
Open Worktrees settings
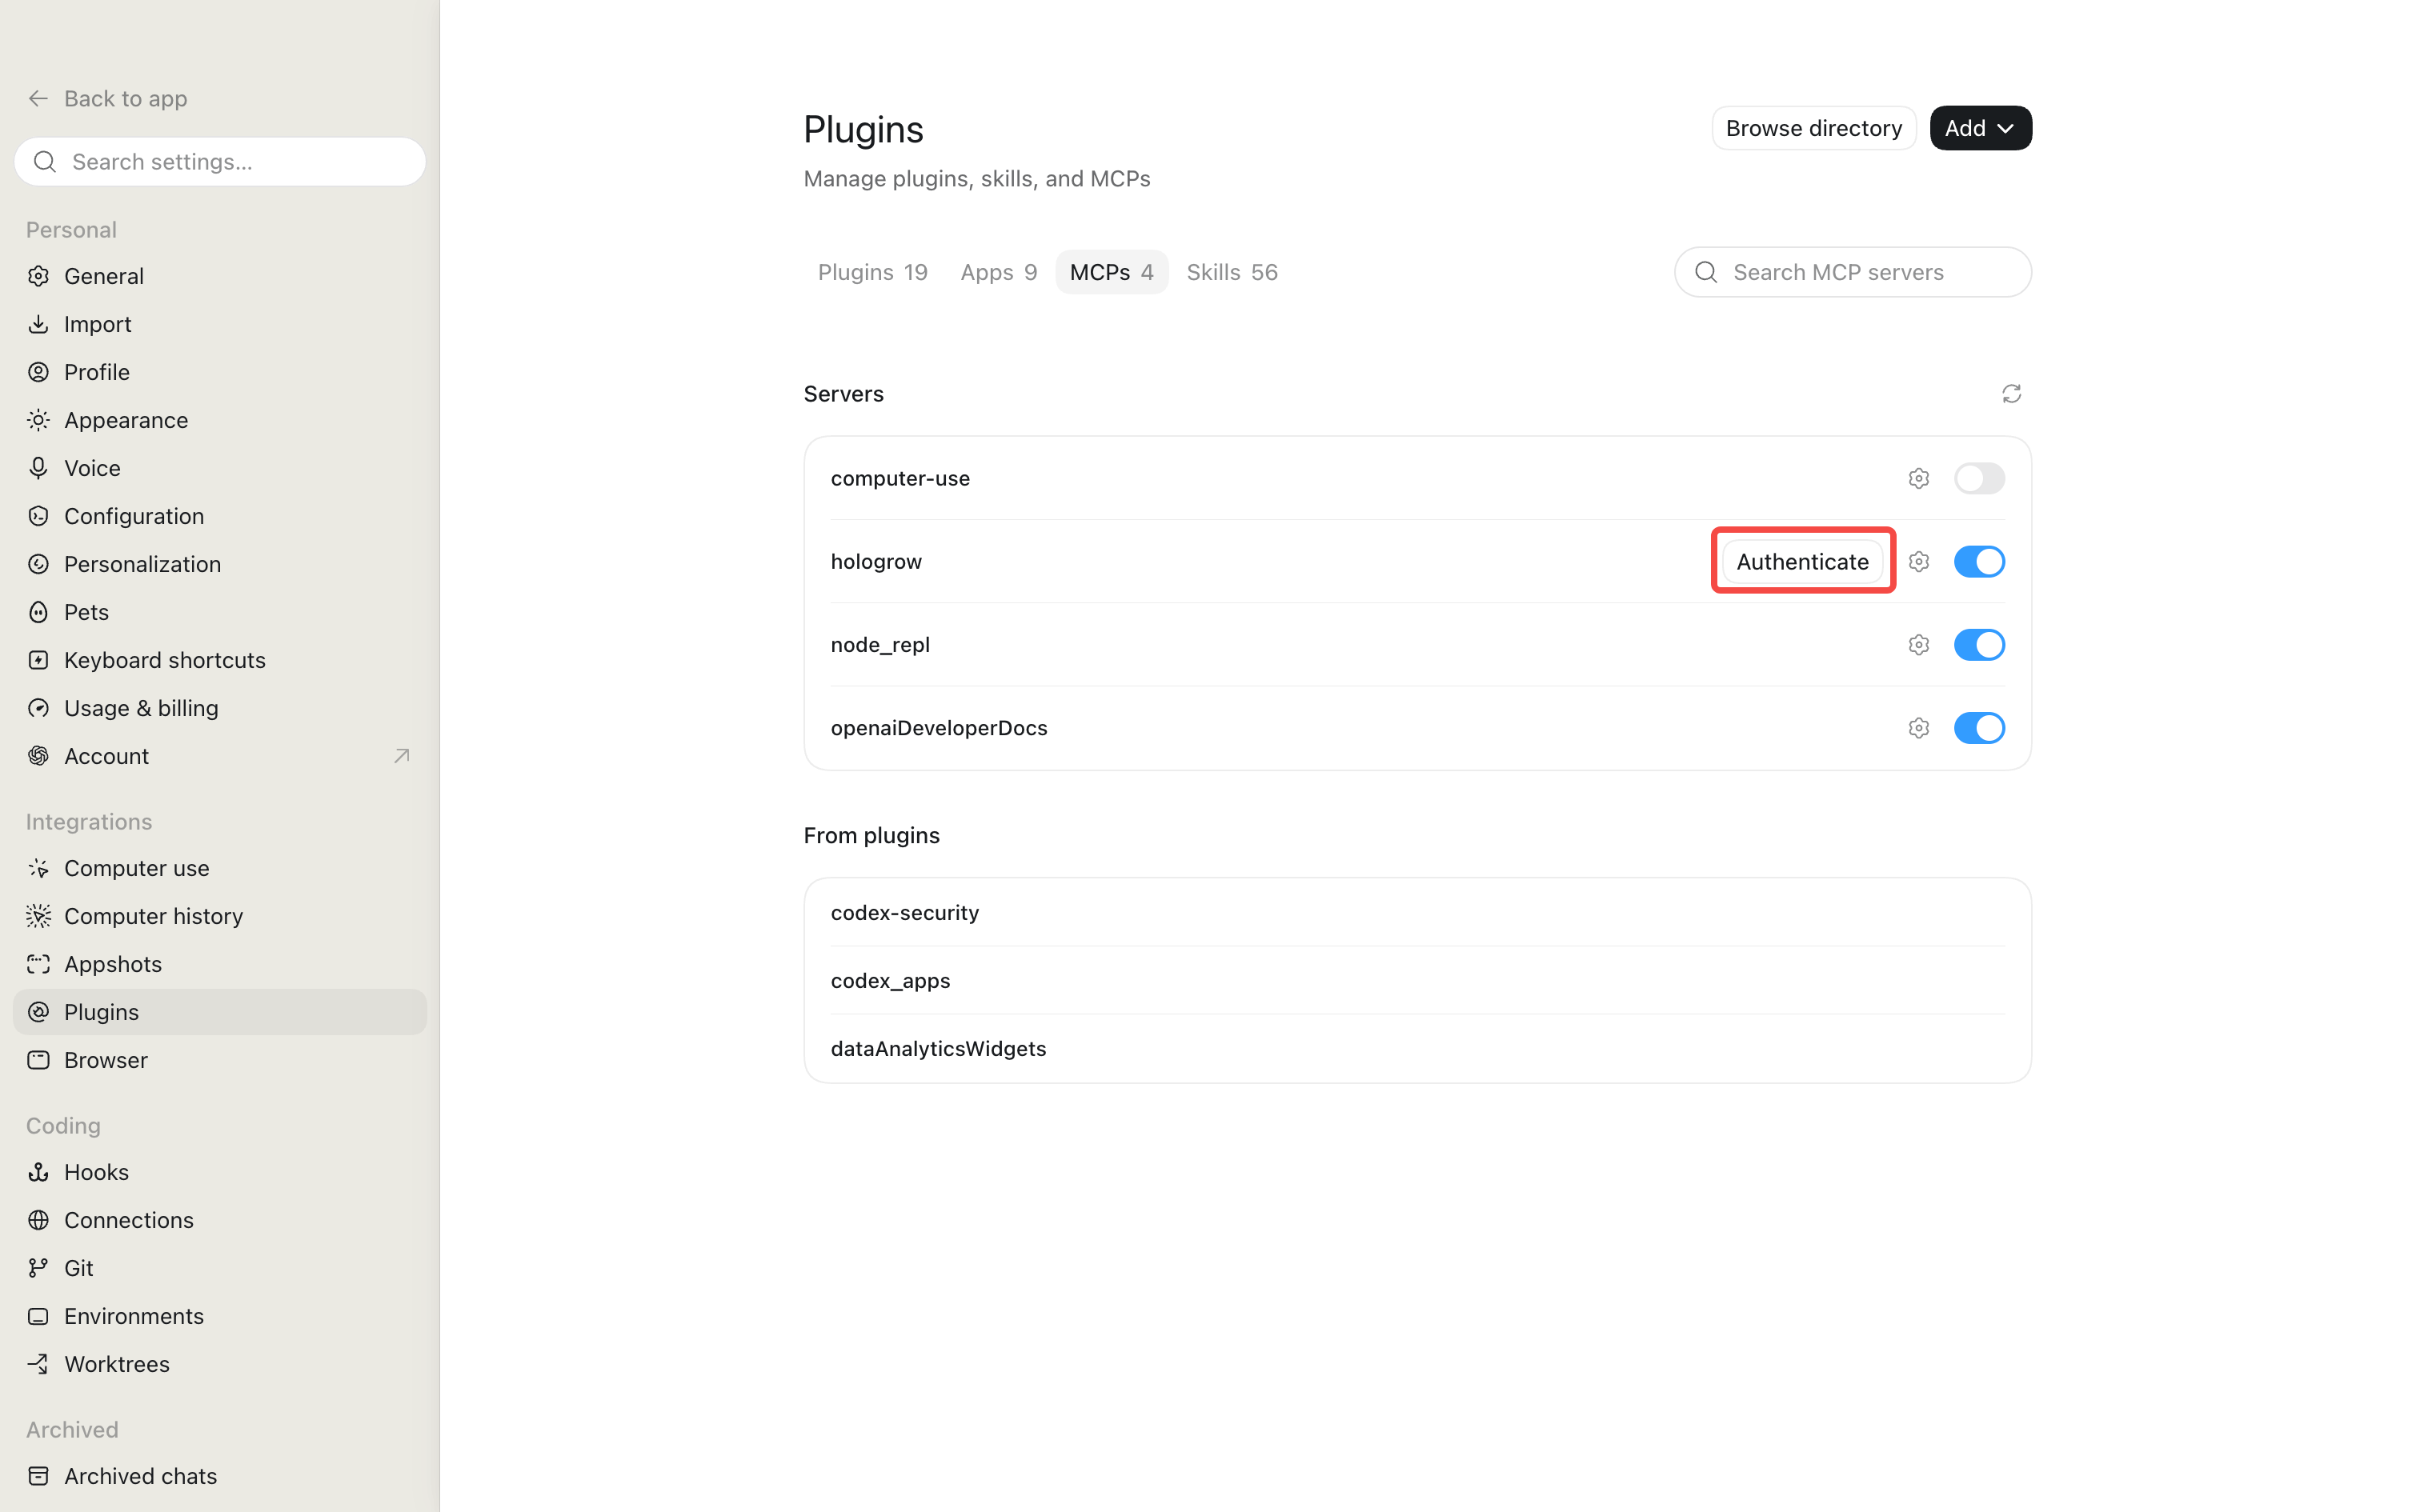[x=220, y=1364]
